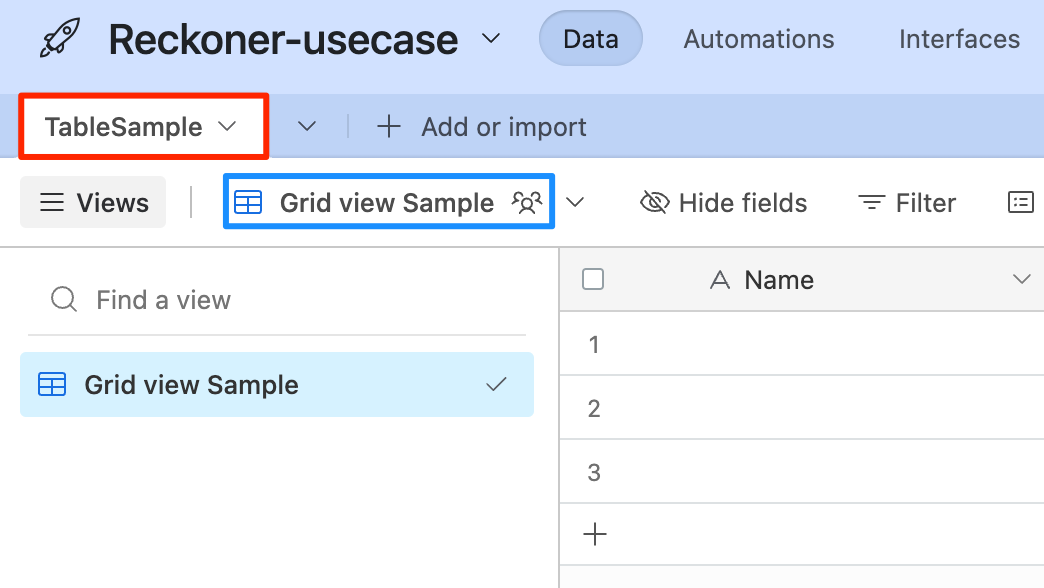Check the select-all rows checkbox
The height and width of the screenshot is (588, 1044).
point(593,280)
